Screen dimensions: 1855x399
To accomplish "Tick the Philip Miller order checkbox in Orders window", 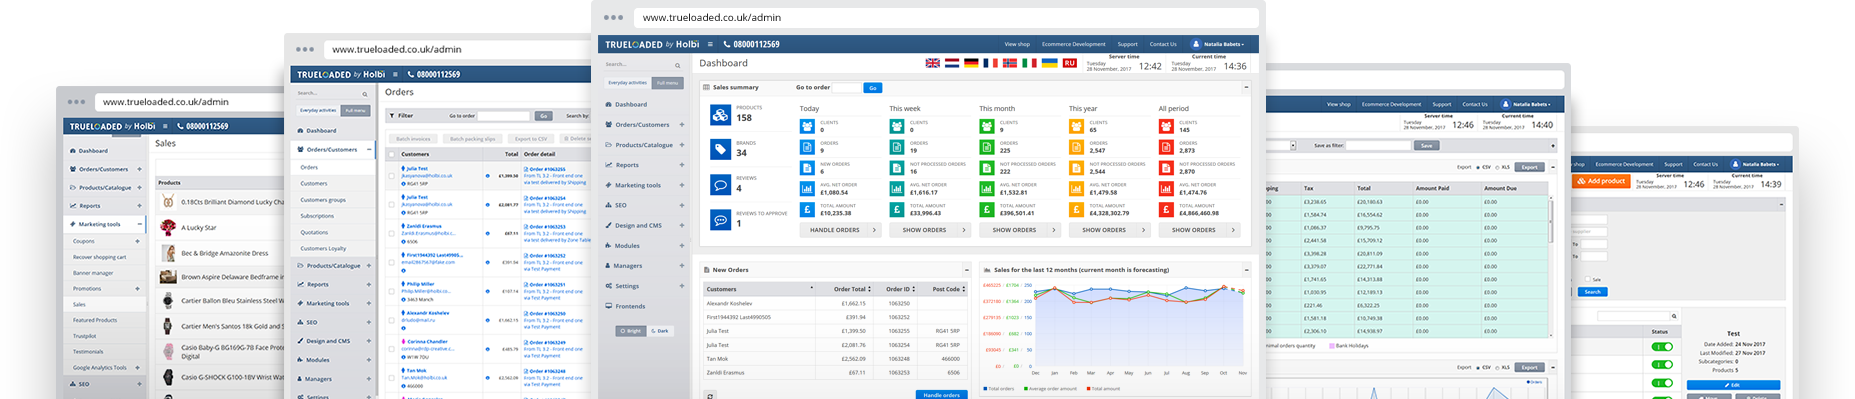I will tap(392, 290).
